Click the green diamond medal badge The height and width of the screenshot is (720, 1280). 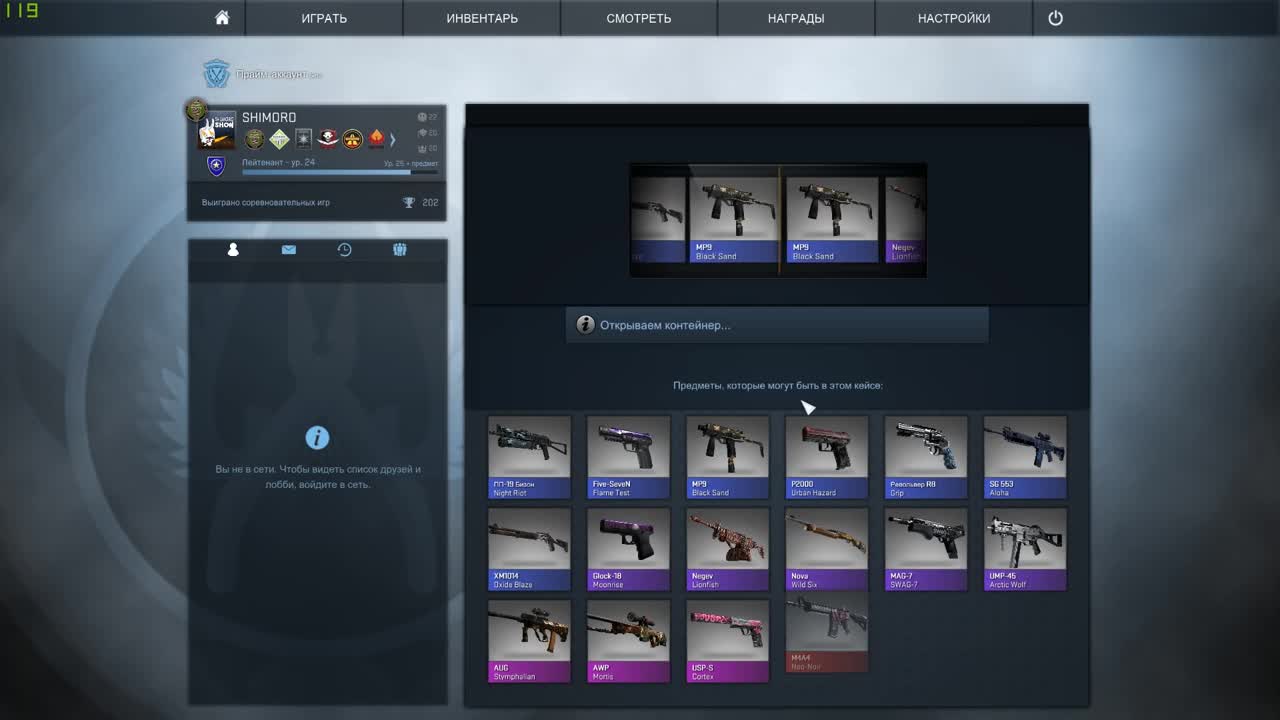click(x=279, y=139)
